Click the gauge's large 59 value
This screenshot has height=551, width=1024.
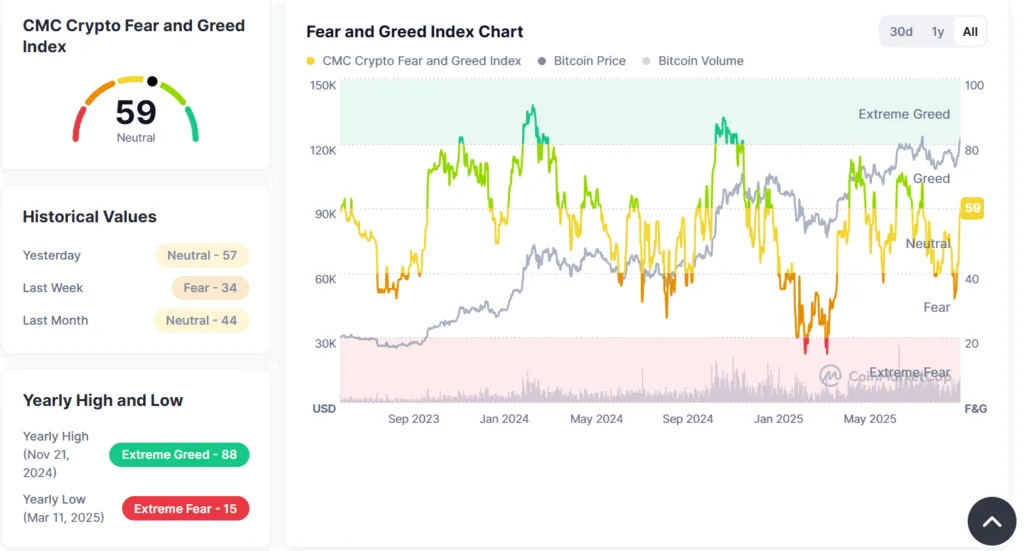pos(136,112)
